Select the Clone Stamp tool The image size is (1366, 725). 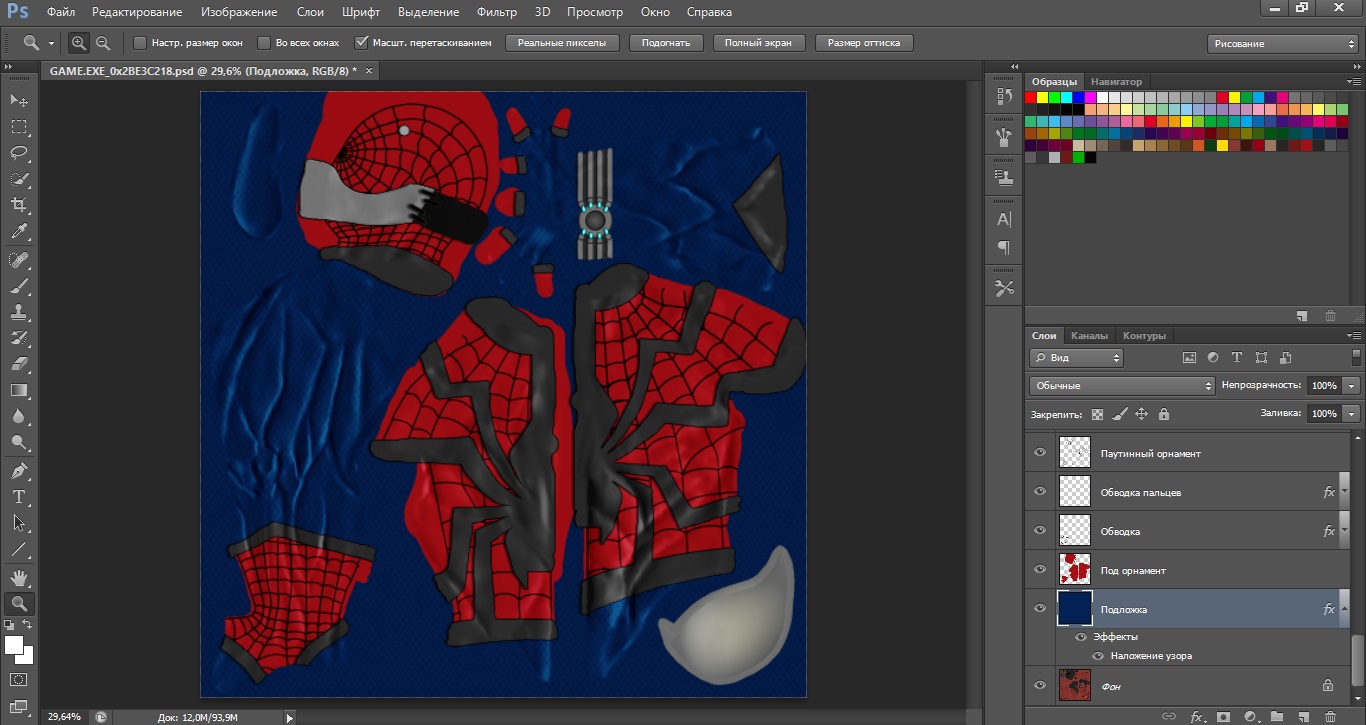coord(19,312)
